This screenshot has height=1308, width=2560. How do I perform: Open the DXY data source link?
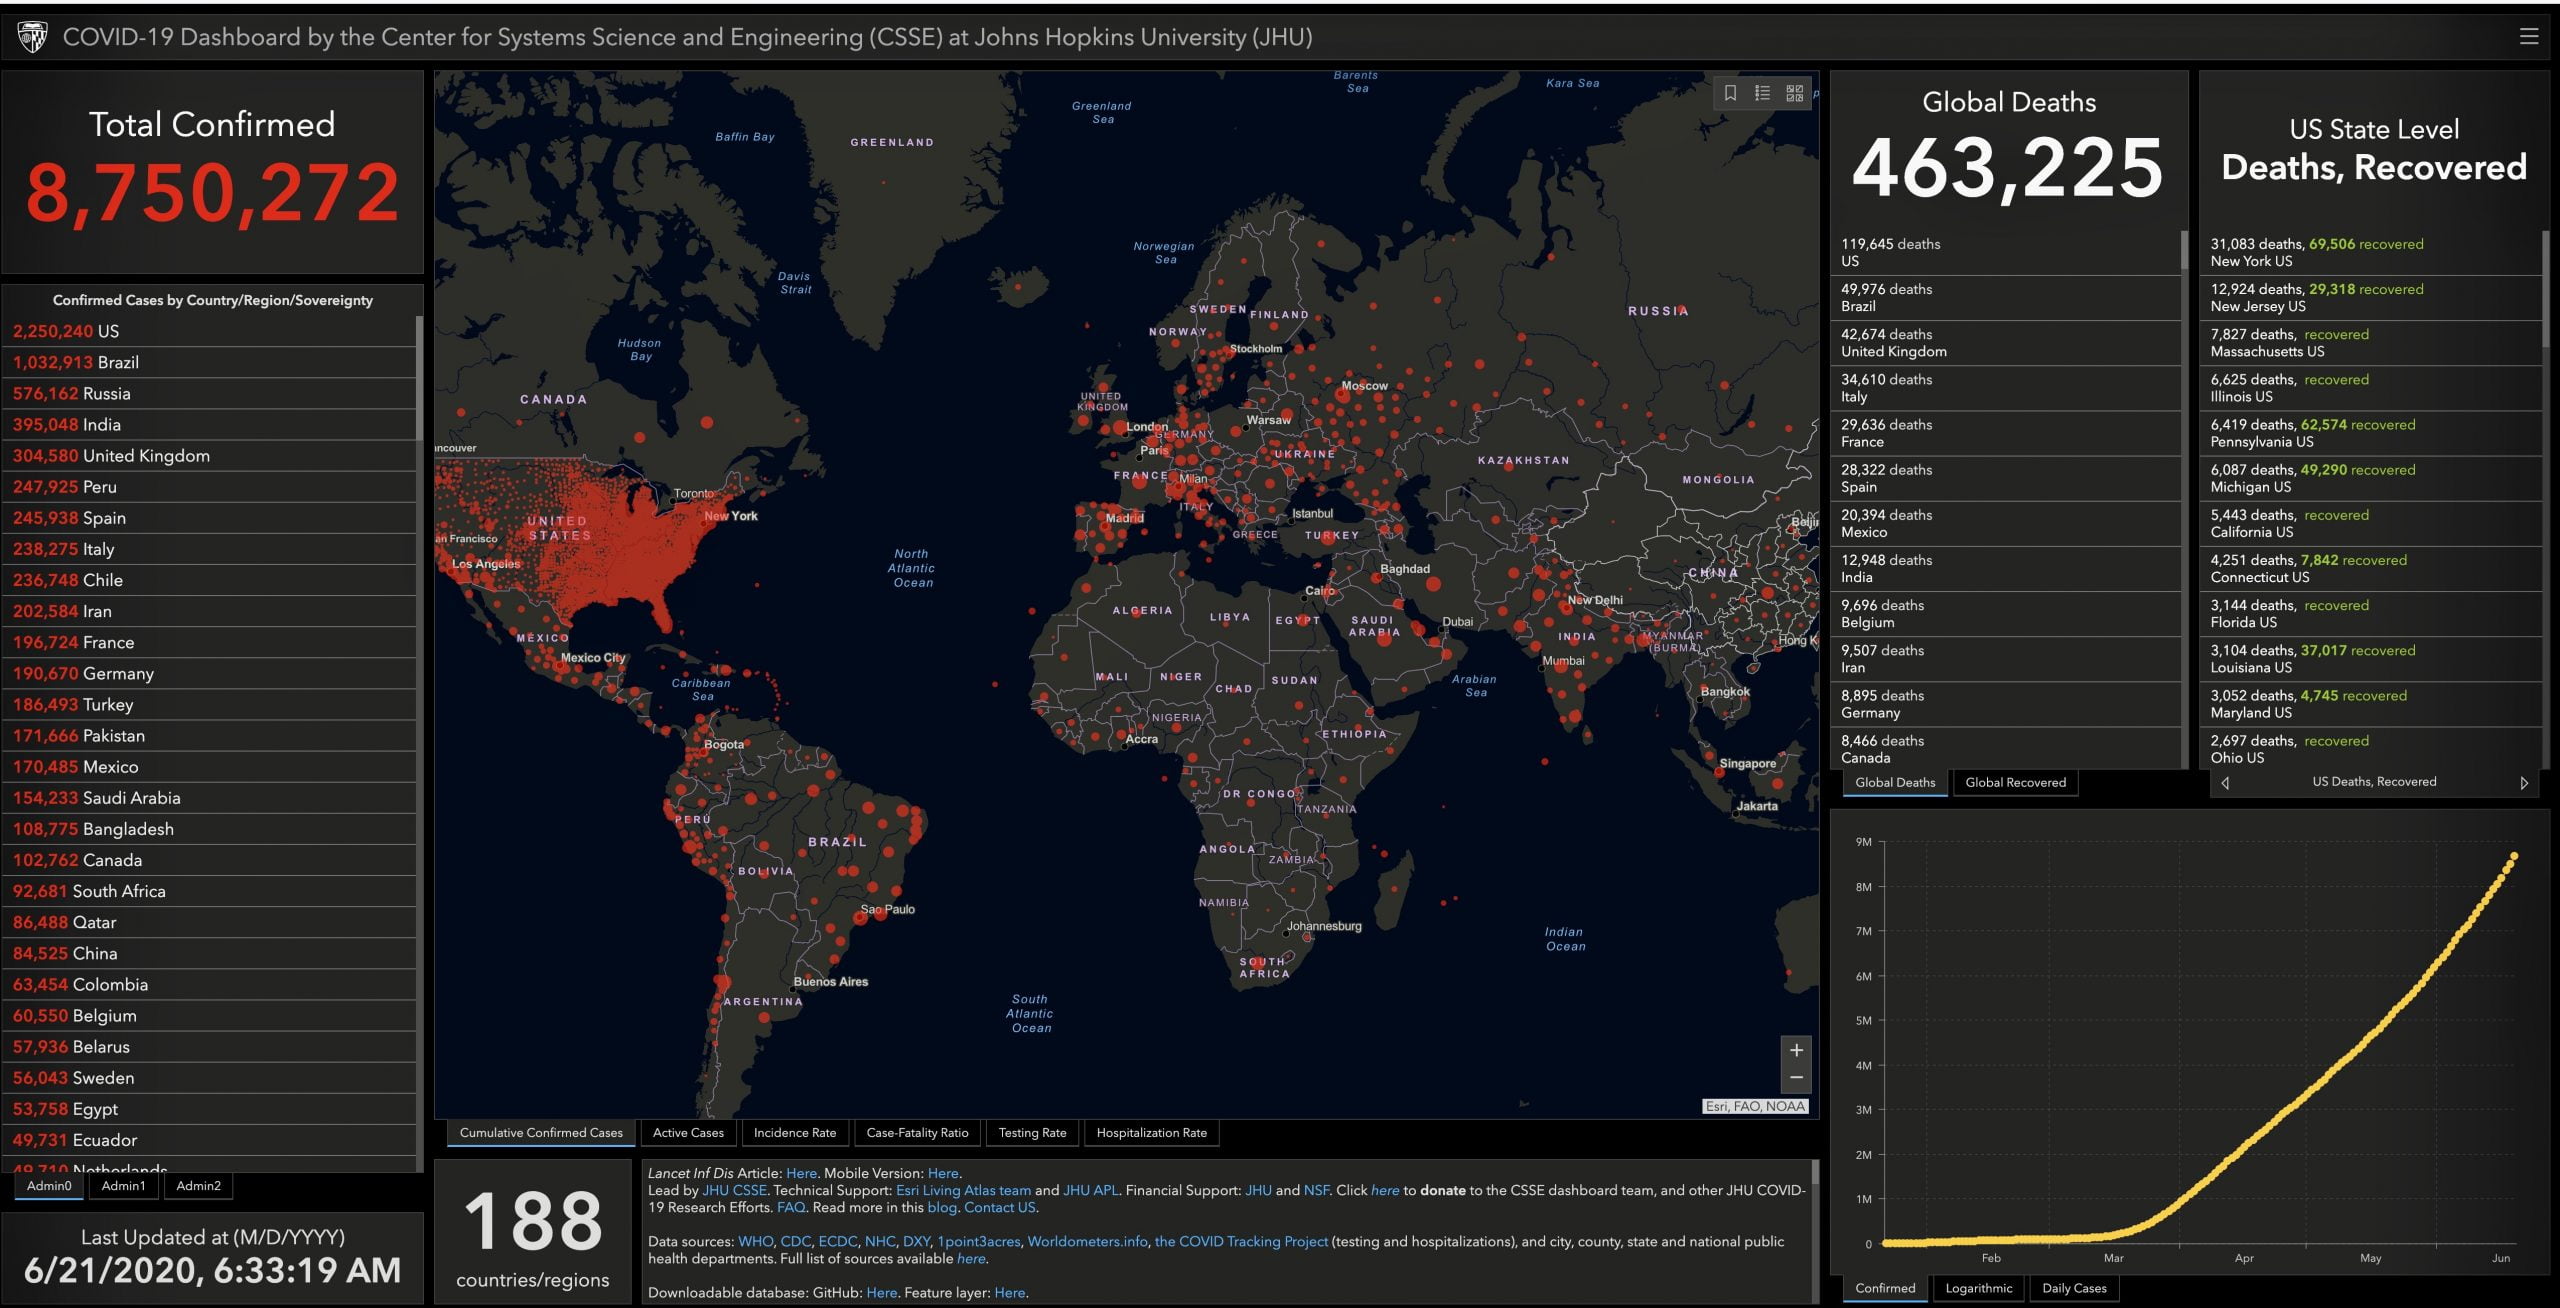tap(916, 1241)
